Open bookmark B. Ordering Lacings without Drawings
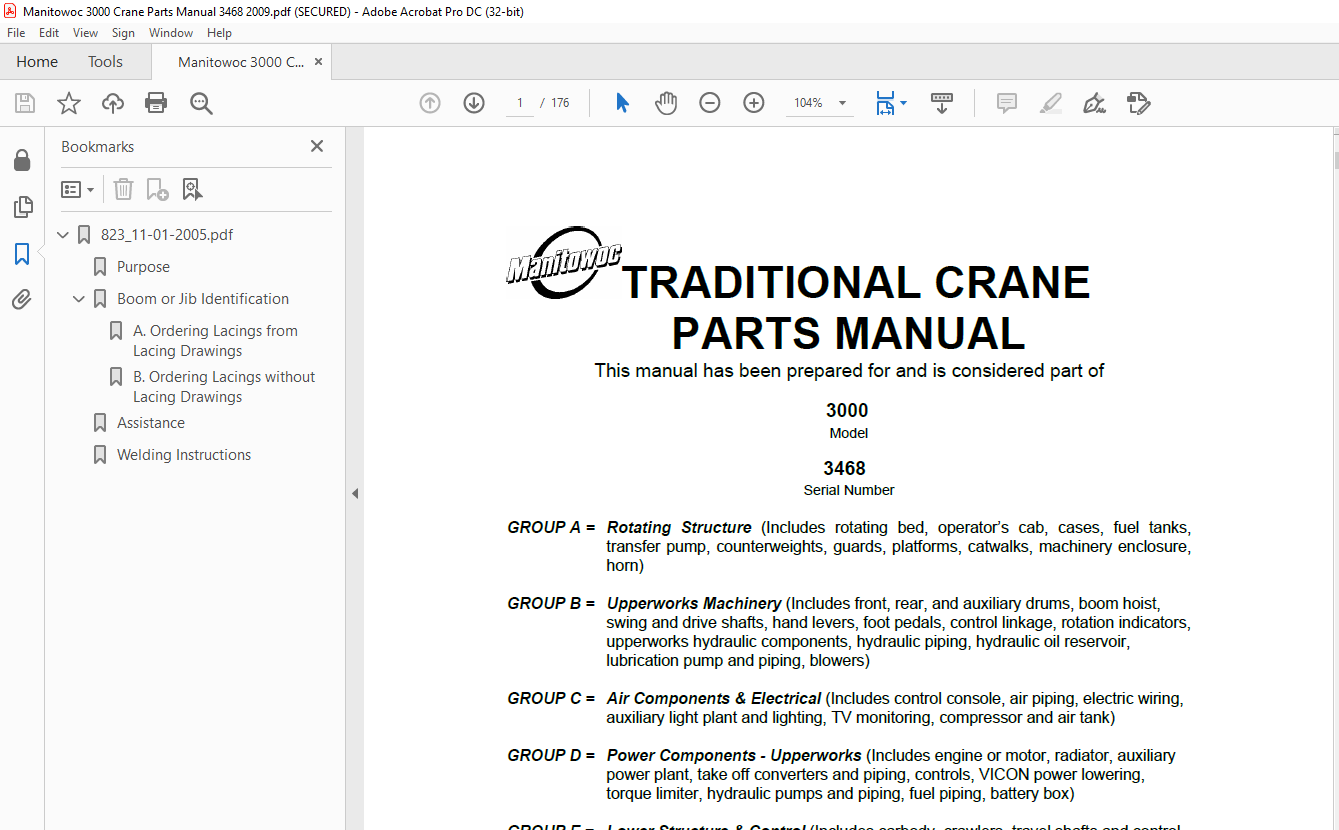Viewport: 1339px width, 830px height. (x=224, y=387)
